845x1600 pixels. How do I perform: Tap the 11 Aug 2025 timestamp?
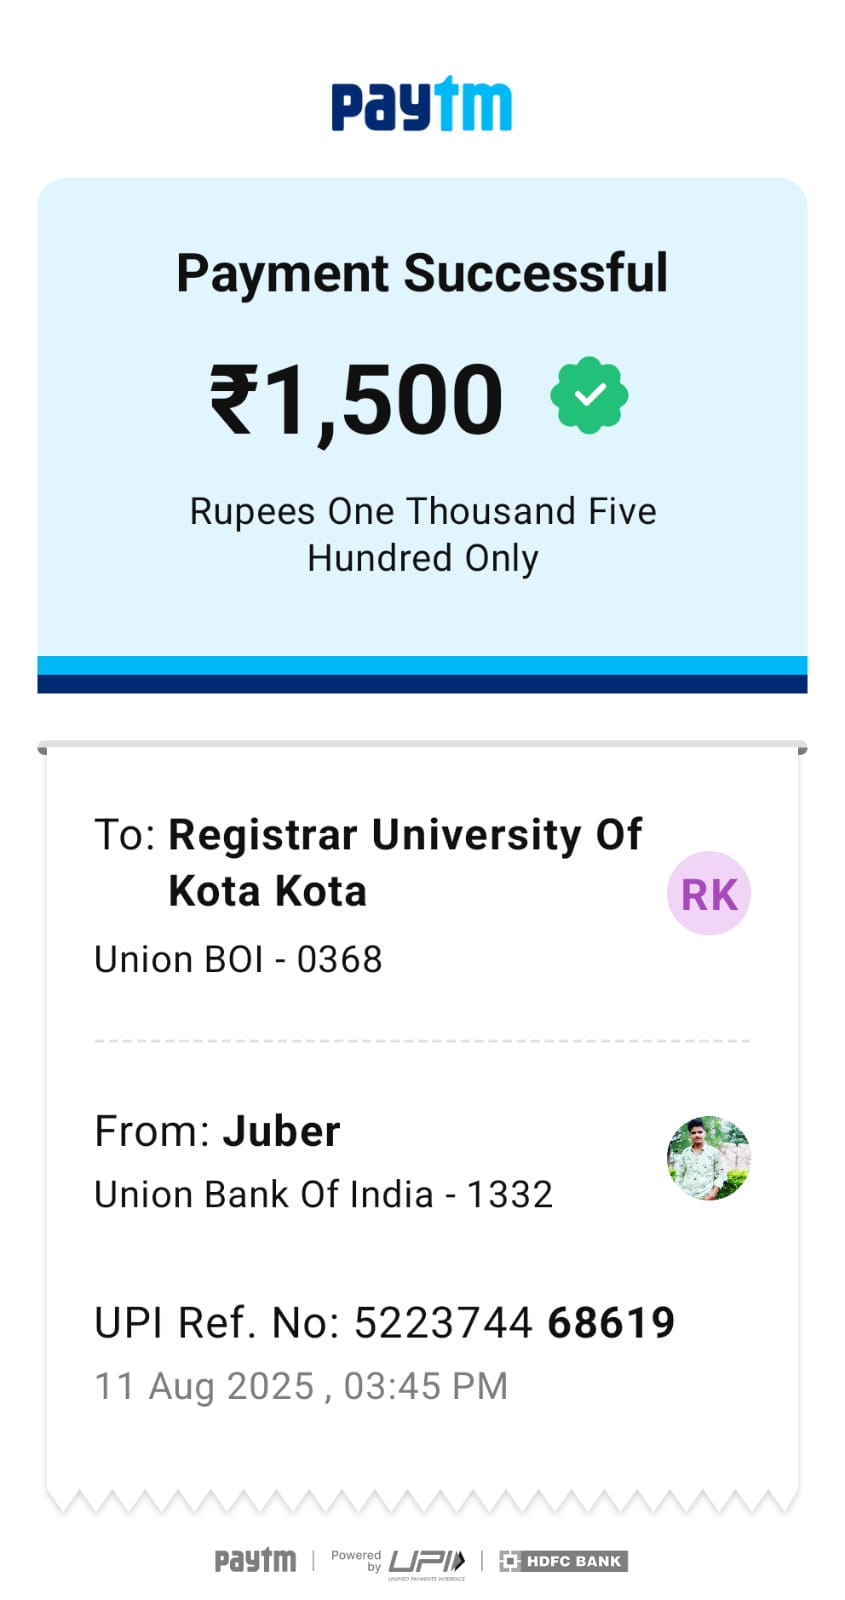(300, 1387)
